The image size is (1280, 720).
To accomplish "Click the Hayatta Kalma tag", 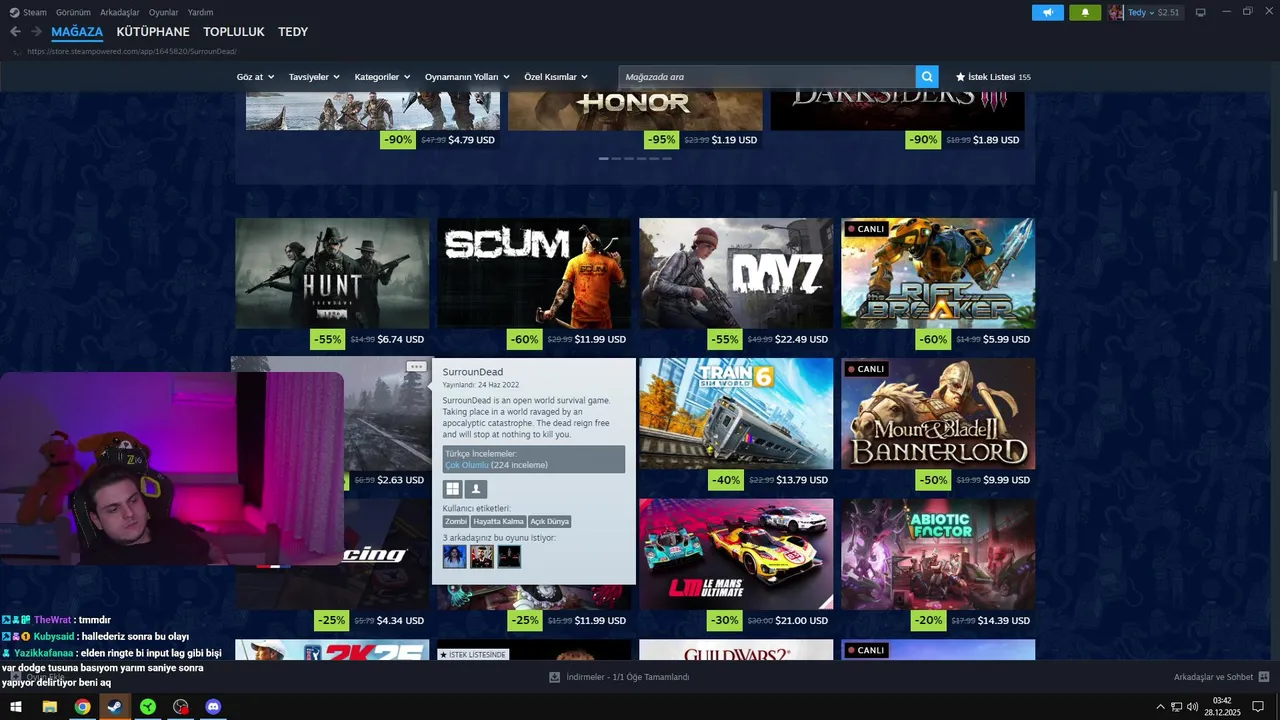I will [499, 521].
